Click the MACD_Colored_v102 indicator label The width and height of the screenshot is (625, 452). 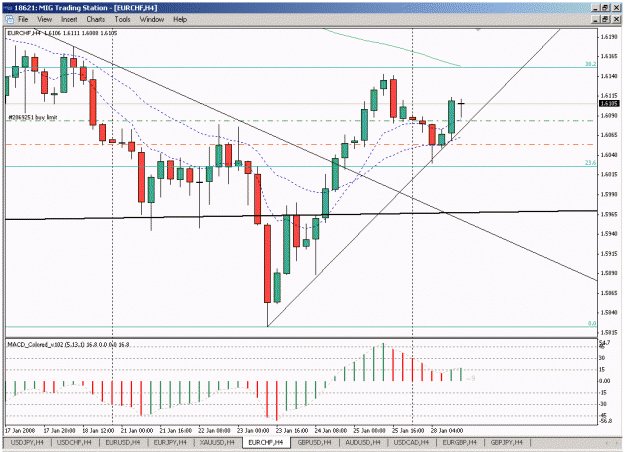pos(68,344)
